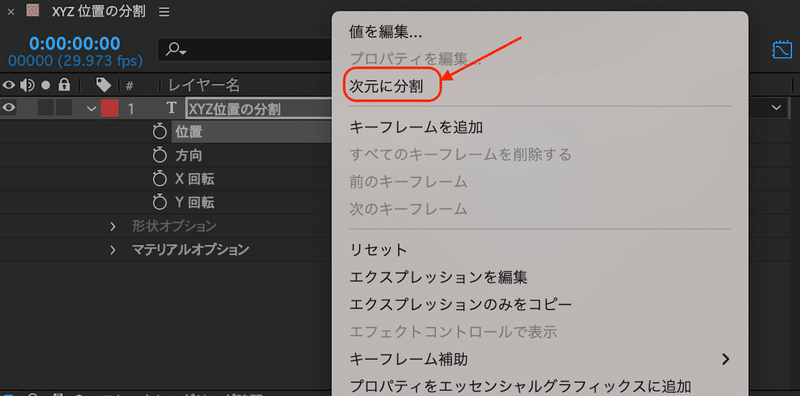Screen dimensions: 800x396
Task: Select キーフレーム補助 menu entry
Action: (408, 359)
